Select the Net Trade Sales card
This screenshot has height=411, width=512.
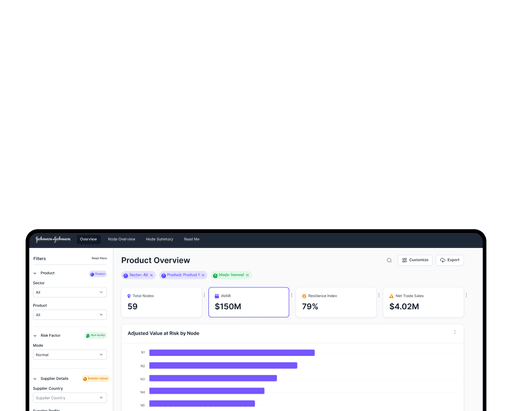click(423, 302)
